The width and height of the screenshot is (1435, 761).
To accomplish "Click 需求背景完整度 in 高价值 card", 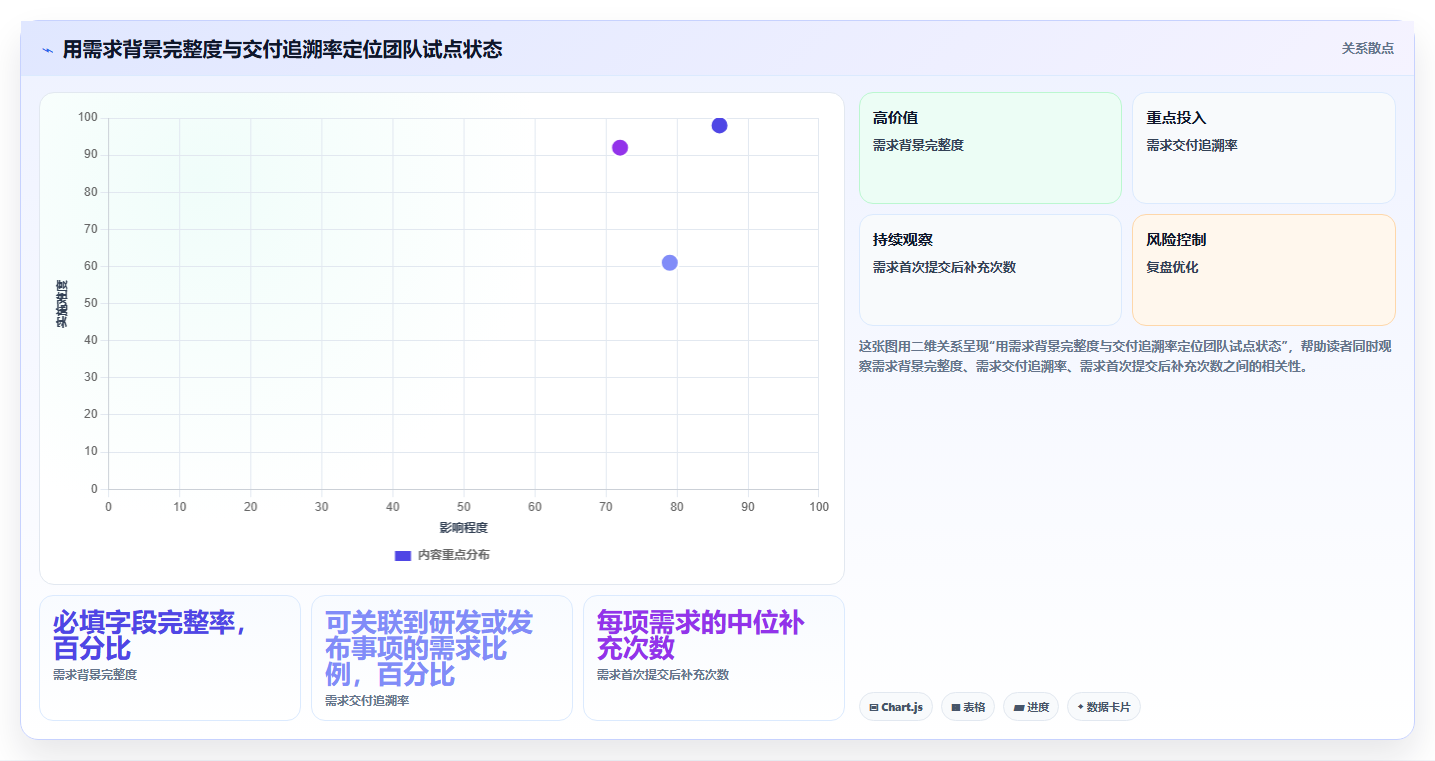I will pyautogui.click(x=918, y=145).
